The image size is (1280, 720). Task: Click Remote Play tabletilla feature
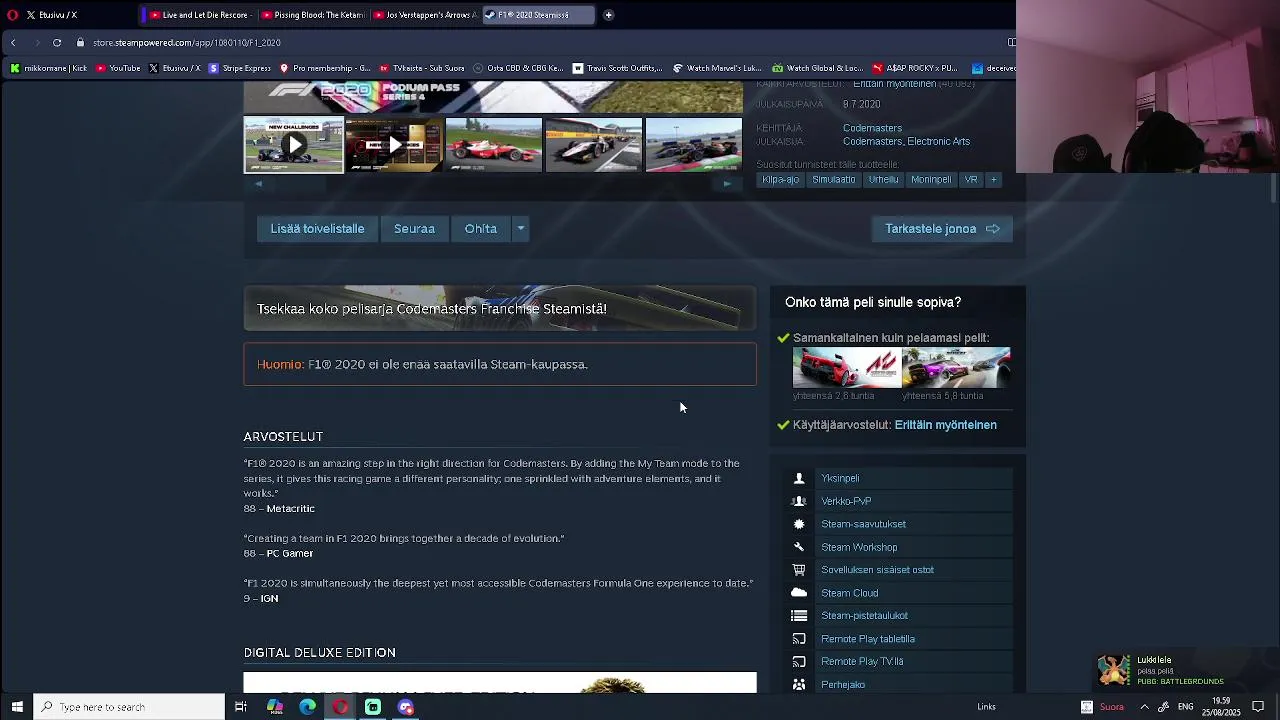[x=897, y=639]
